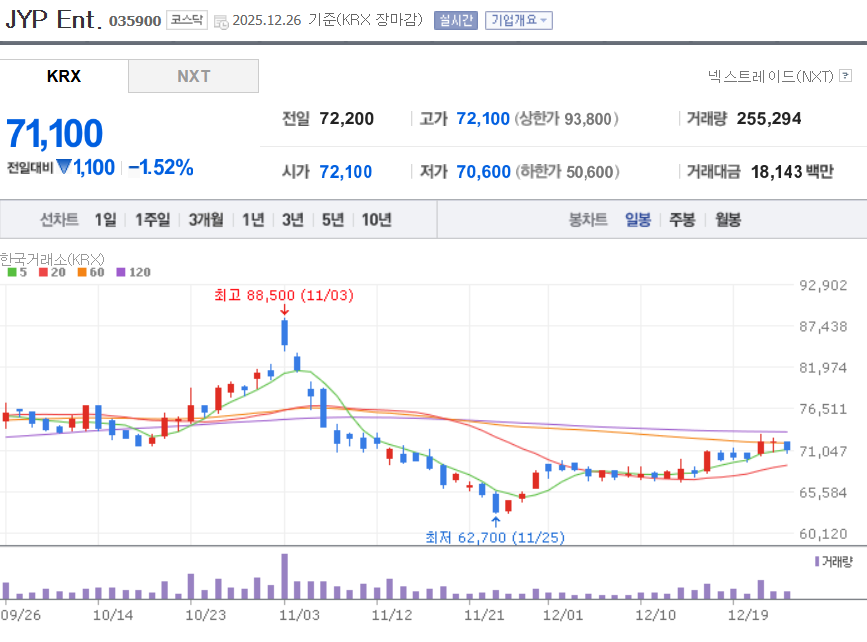
Task: Select the 10년 line chart period
Action: [x=377, y=220]
